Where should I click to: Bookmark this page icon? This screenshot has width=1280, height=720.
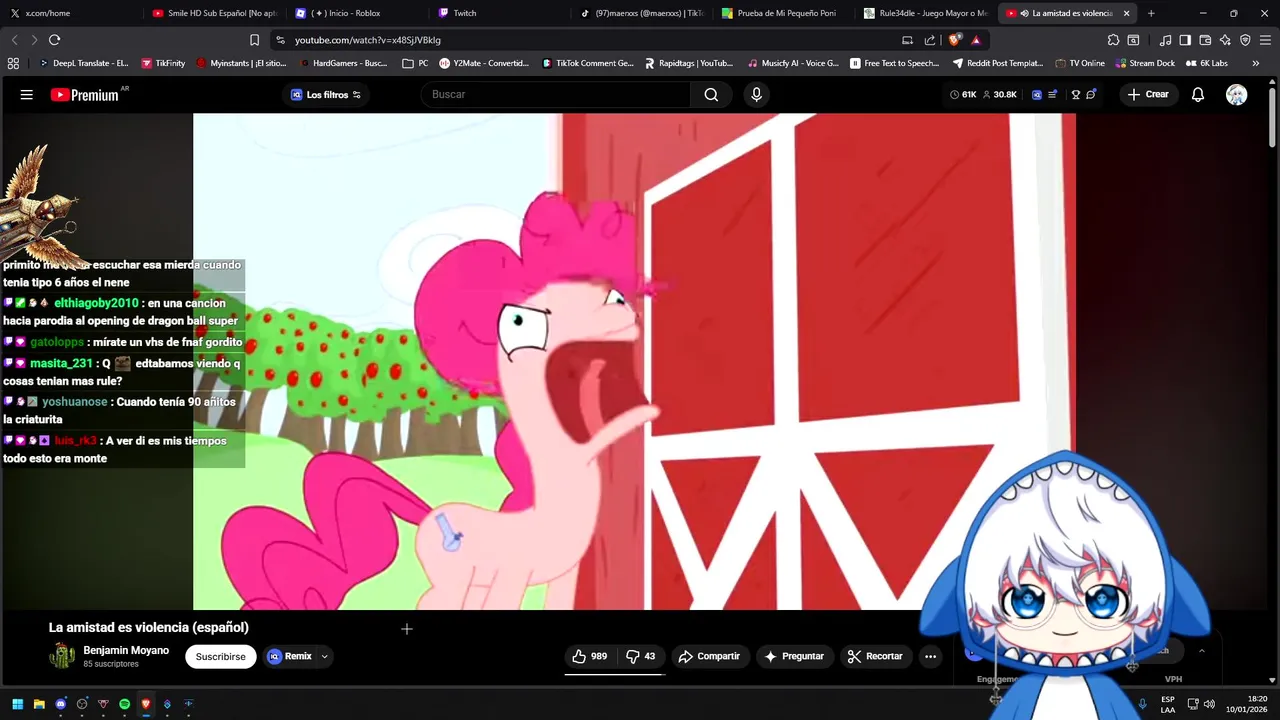254,40
